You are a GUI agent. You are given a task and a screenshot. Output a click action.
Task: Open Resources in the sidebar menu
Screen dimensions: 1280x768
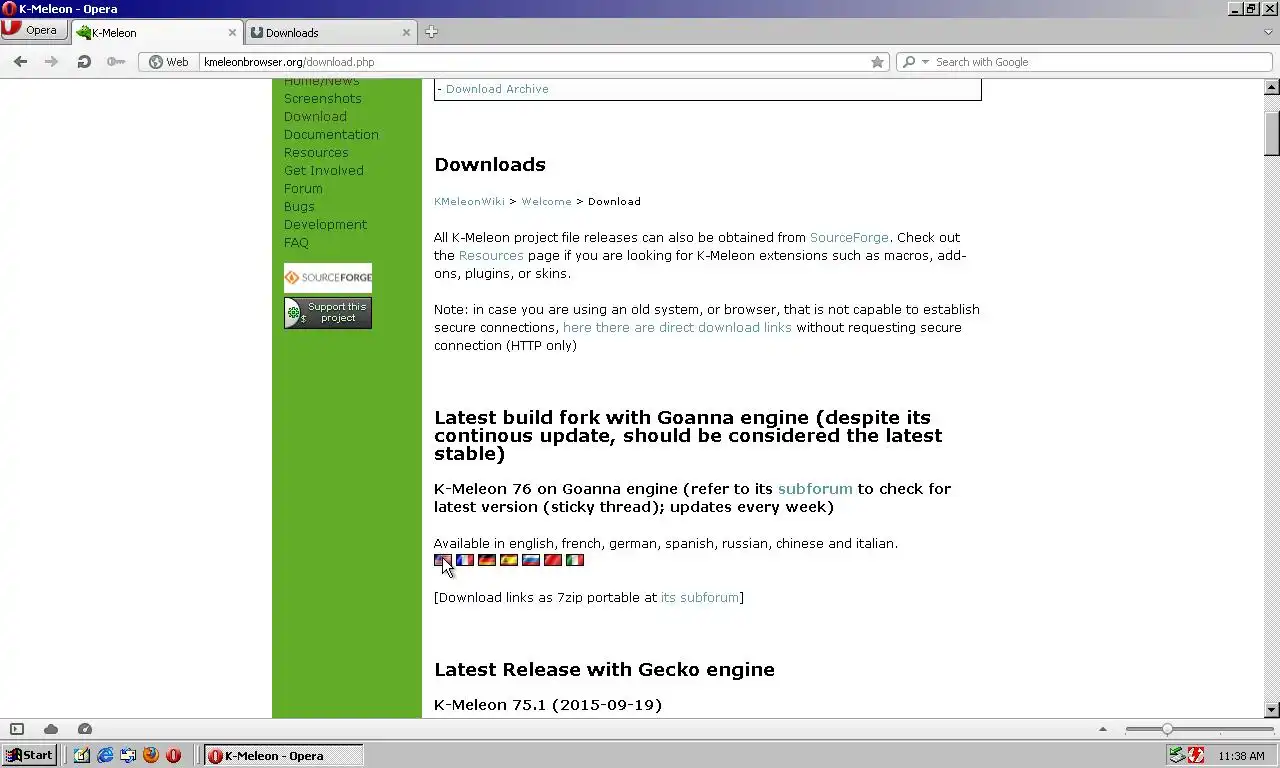click(x=316, y=153)
